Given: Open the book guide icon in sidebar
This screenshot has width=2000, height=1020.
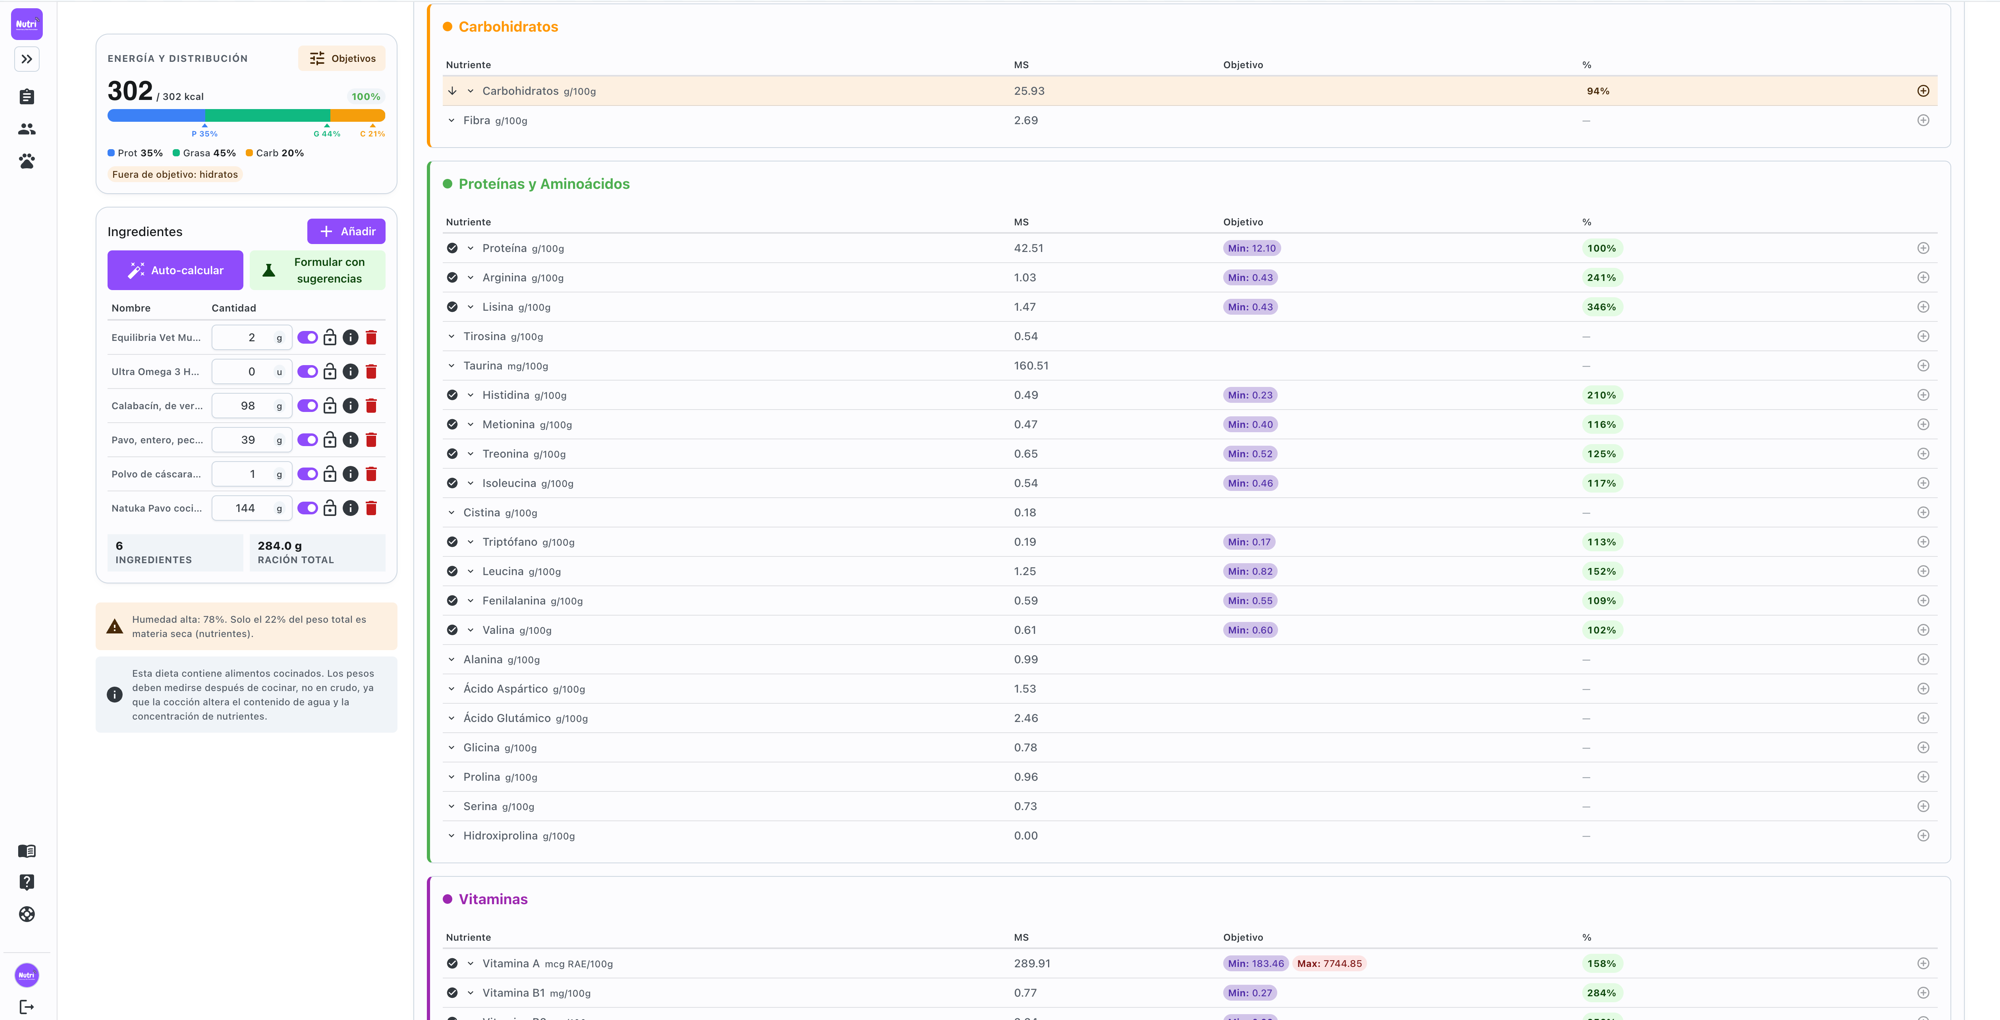Looking at the screenshot, I should tap(27, 851).
